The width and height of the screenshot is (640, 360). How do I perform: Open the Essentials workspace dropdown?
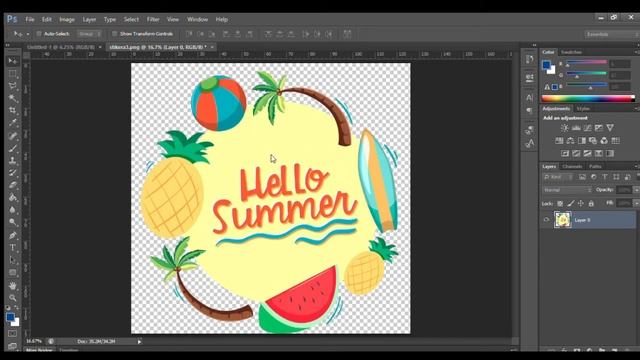[x=611, y=34]
